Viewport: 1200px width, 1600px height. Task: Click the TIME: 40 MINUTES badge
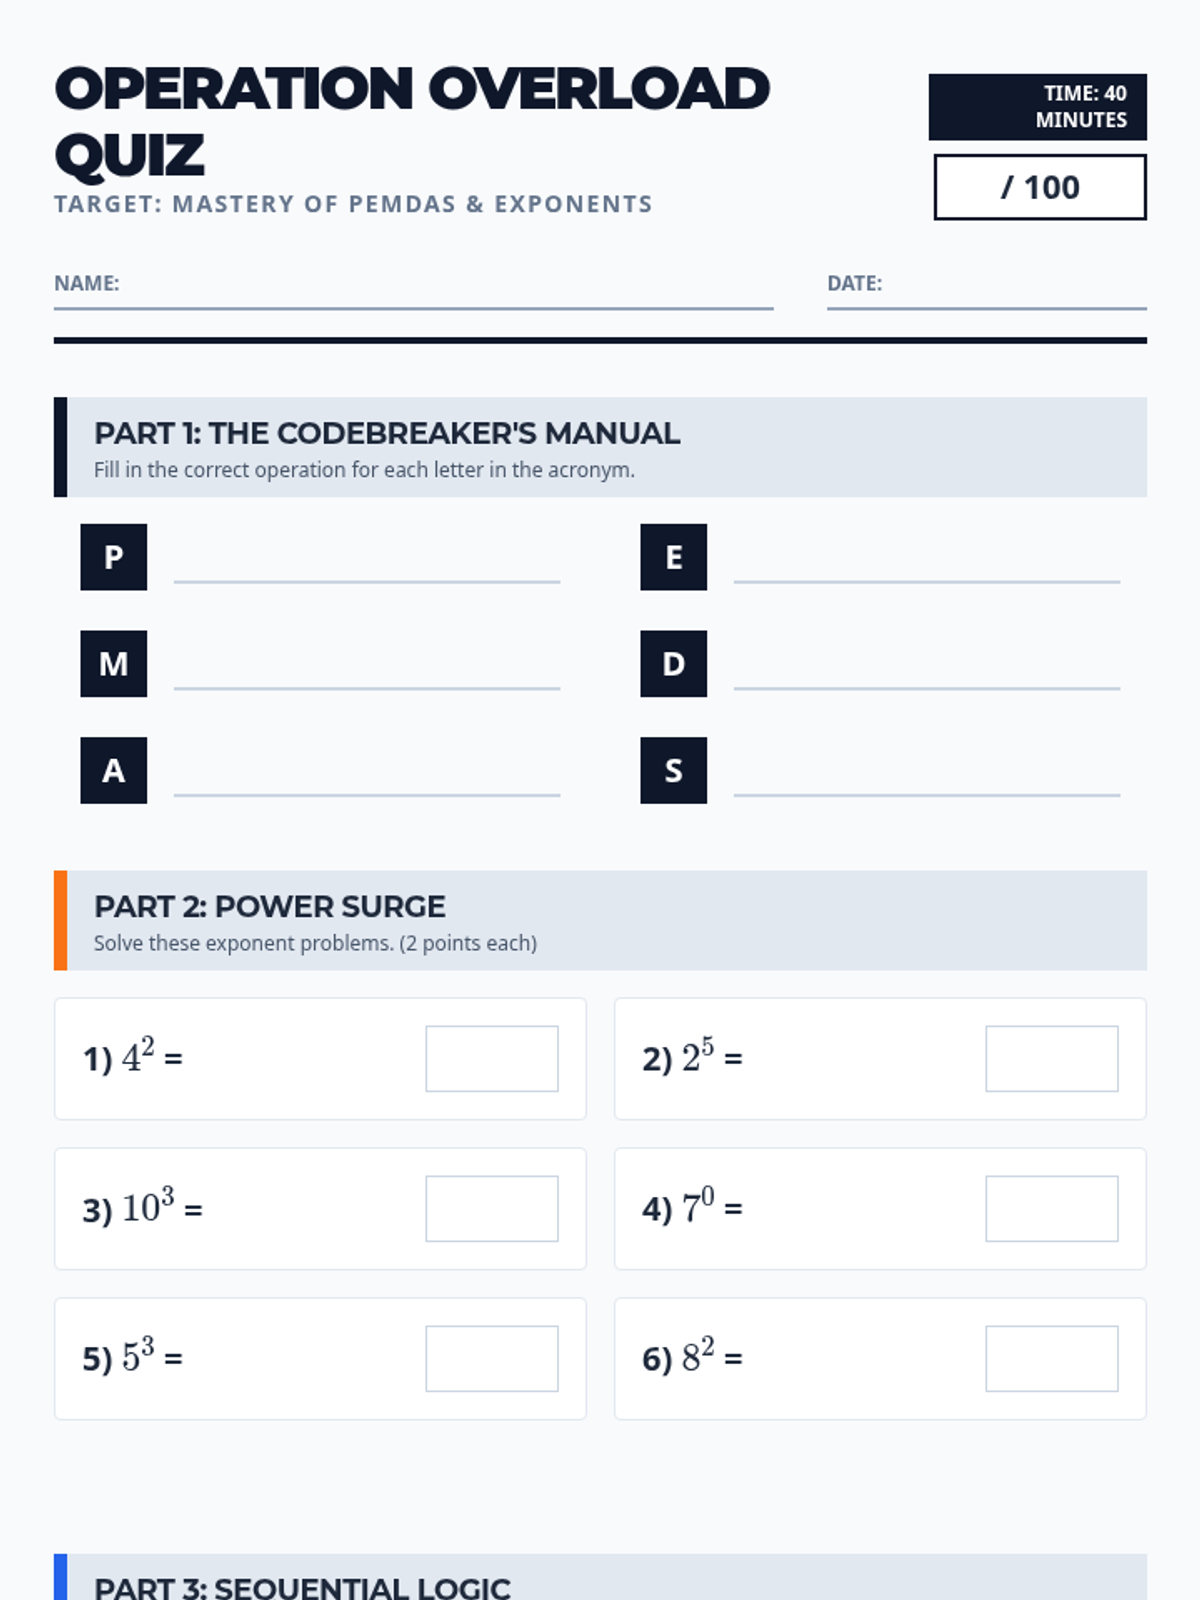click(1038, 107)
